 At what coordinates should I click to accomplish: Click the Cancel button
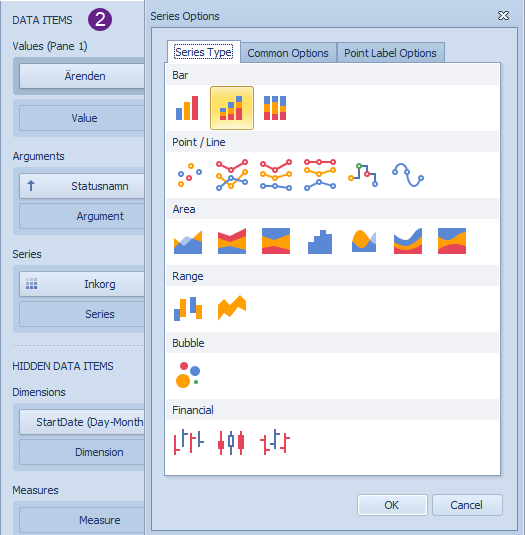(467, 505)
